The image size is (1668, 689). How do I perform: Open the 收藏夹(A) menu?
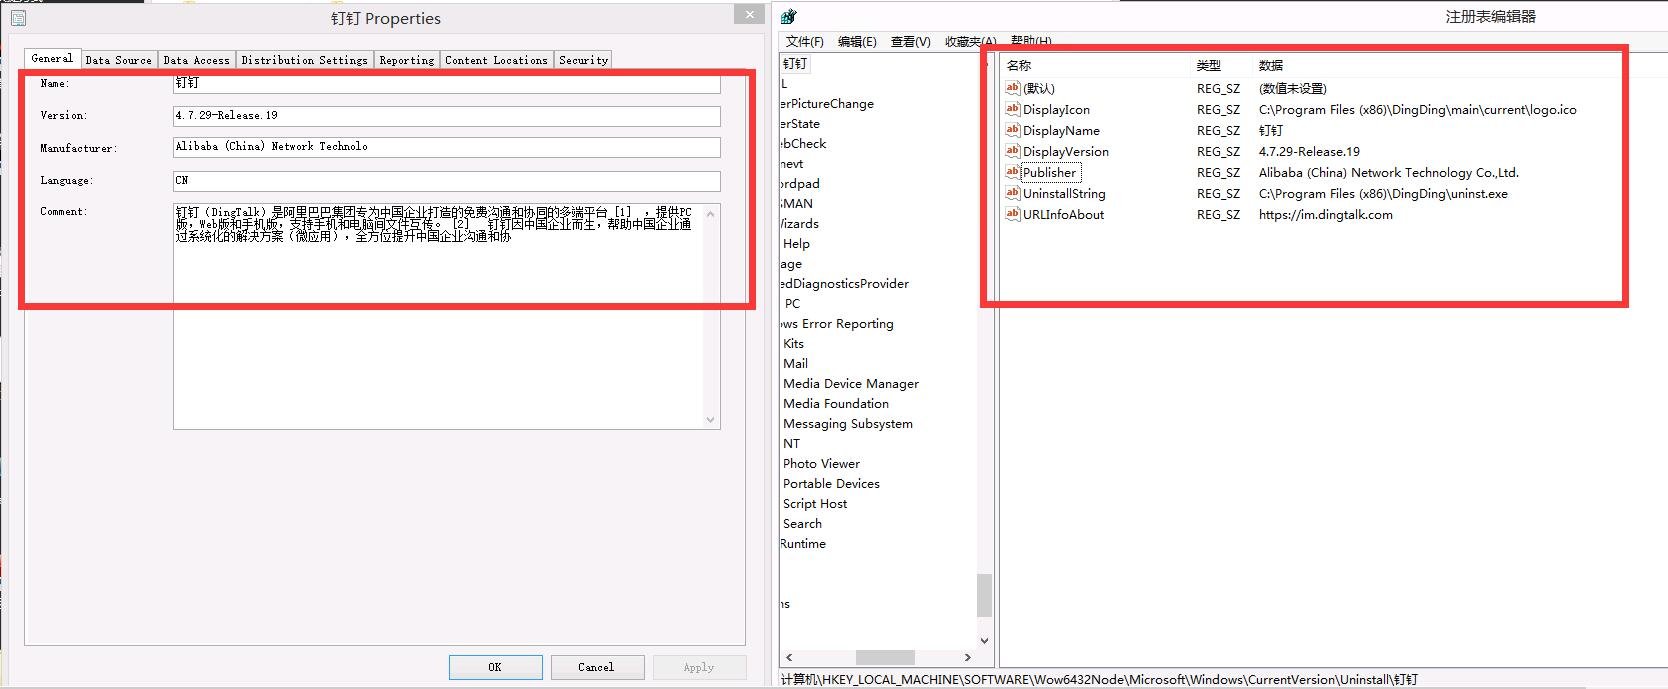point(970,41)
